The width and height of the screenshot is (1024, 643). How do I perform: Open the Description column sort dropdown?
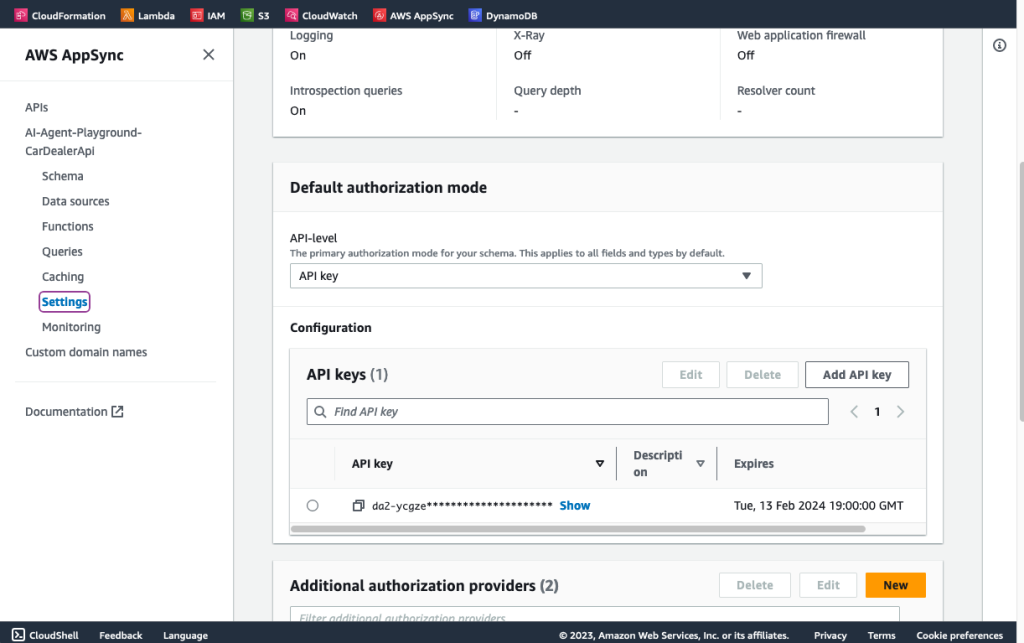[700, 463]
